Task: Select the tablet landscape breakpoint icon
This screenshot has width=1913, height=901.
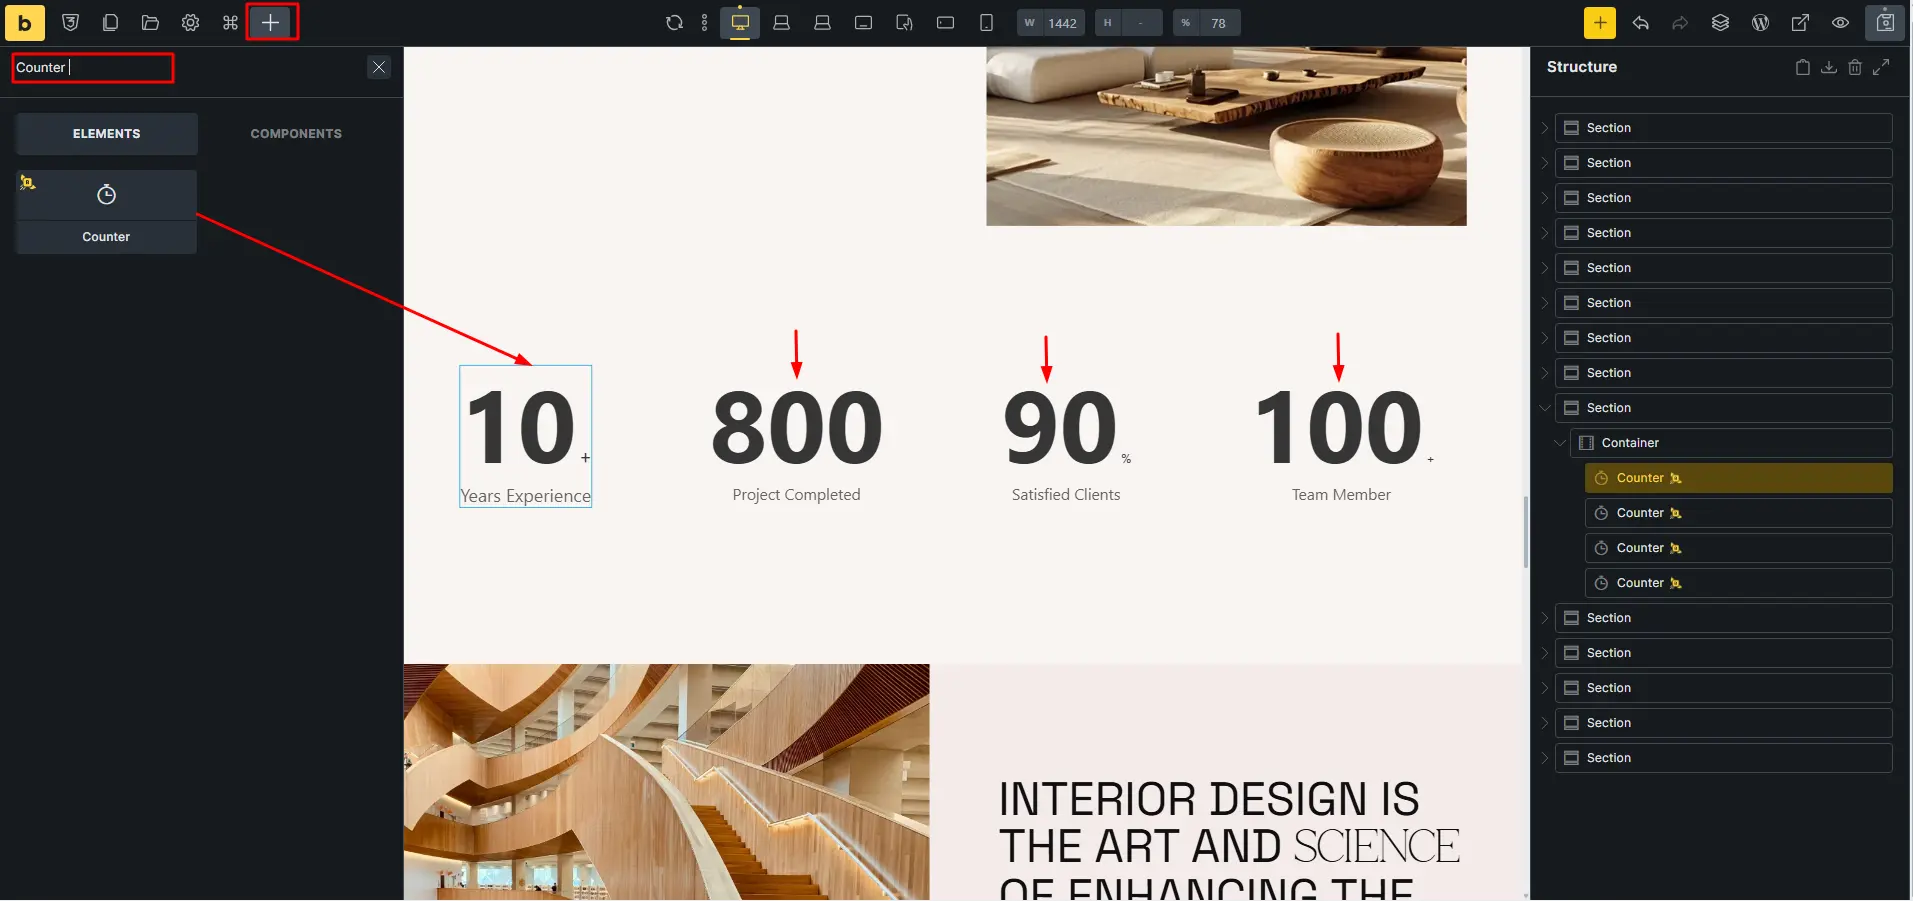Action: 863,22
